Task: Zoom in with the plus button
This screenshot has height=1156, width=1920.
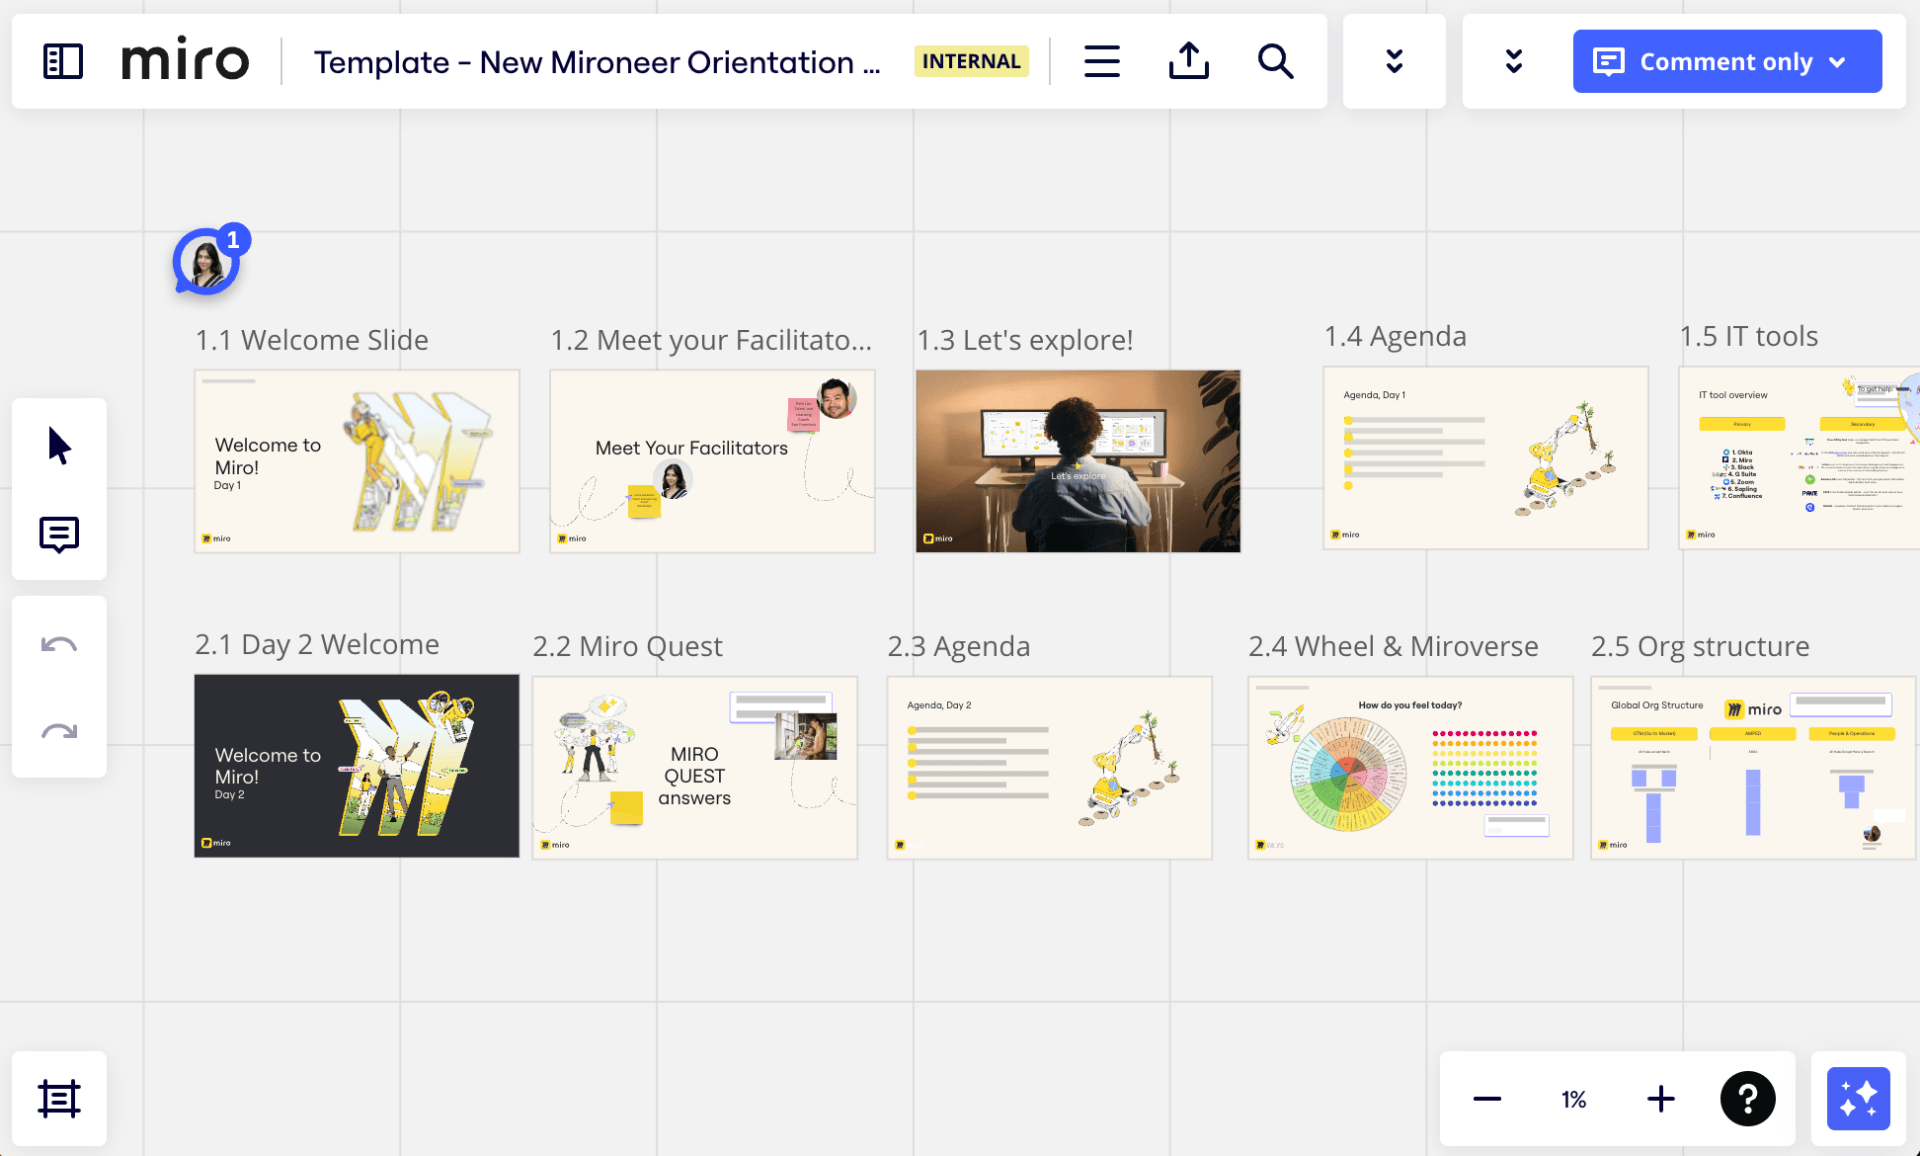Action: point(1660,1099)
